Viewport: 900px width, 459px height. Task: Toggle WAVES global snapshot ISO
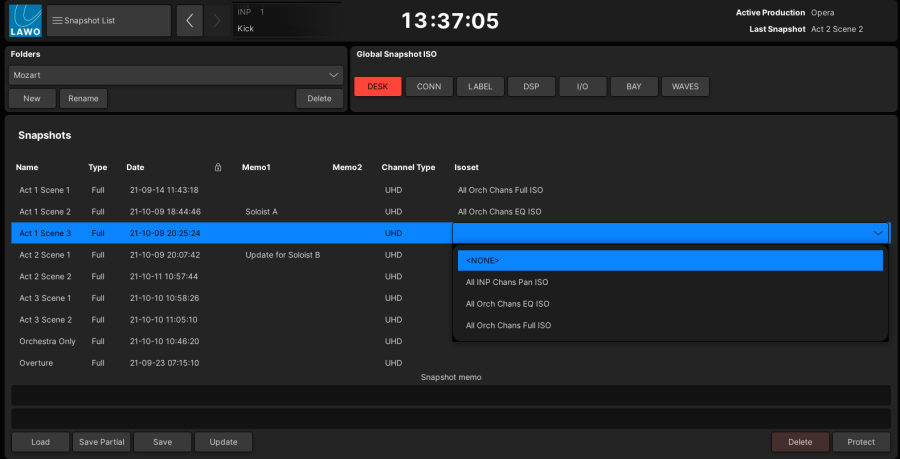685,87
